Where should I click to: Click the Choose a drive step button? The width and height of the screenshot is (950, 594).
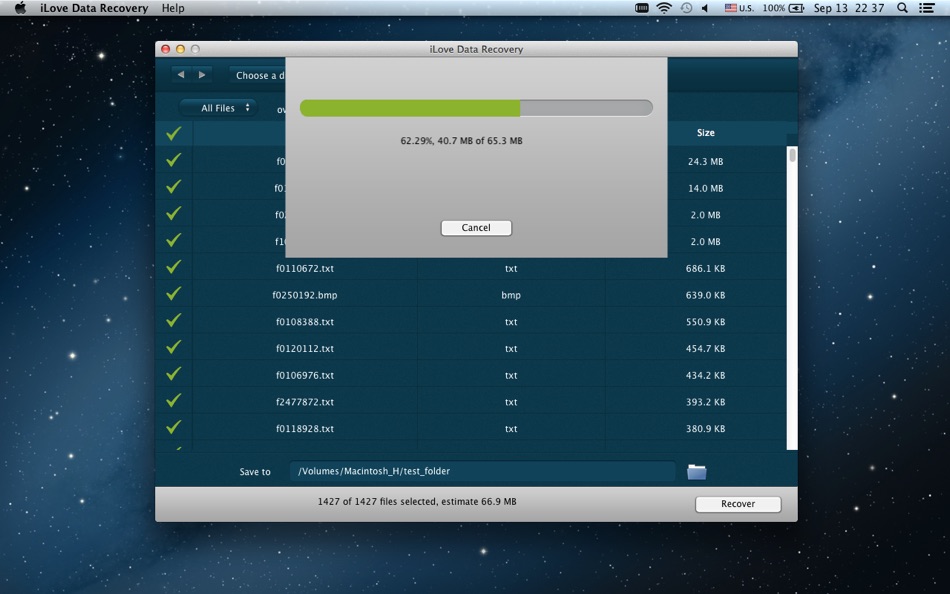(258, 75)
